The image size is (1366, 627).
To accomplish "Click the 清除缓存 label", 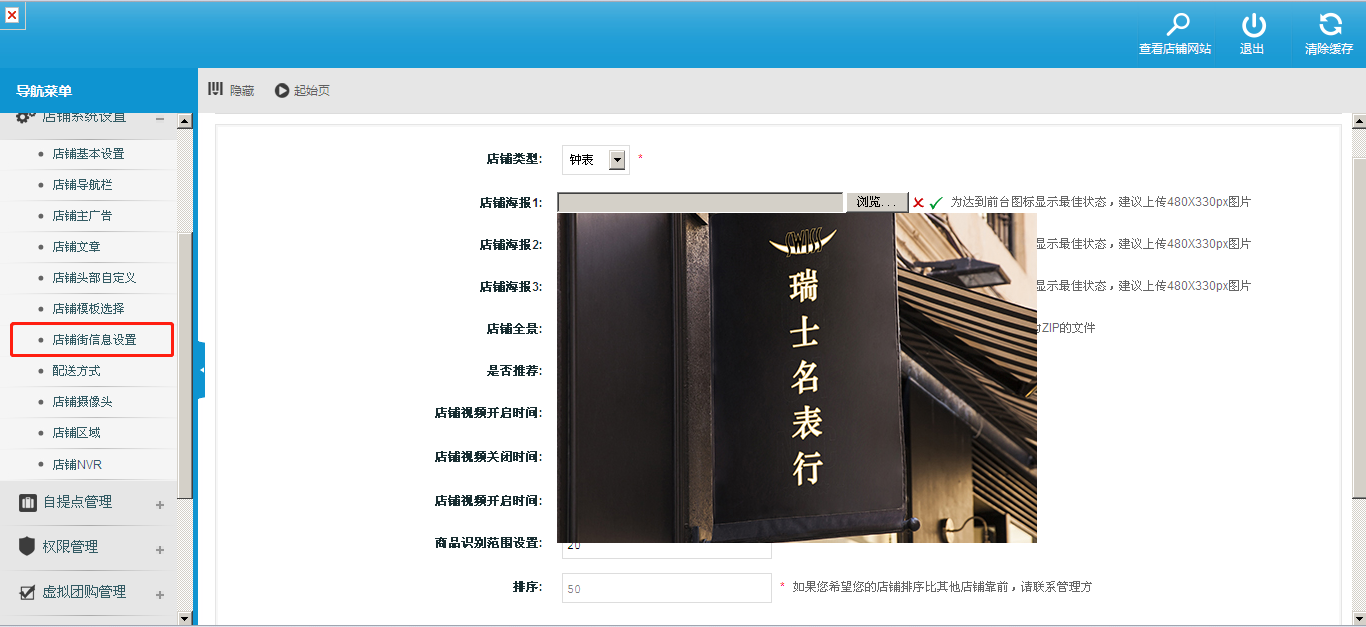I will point(1329,49).
